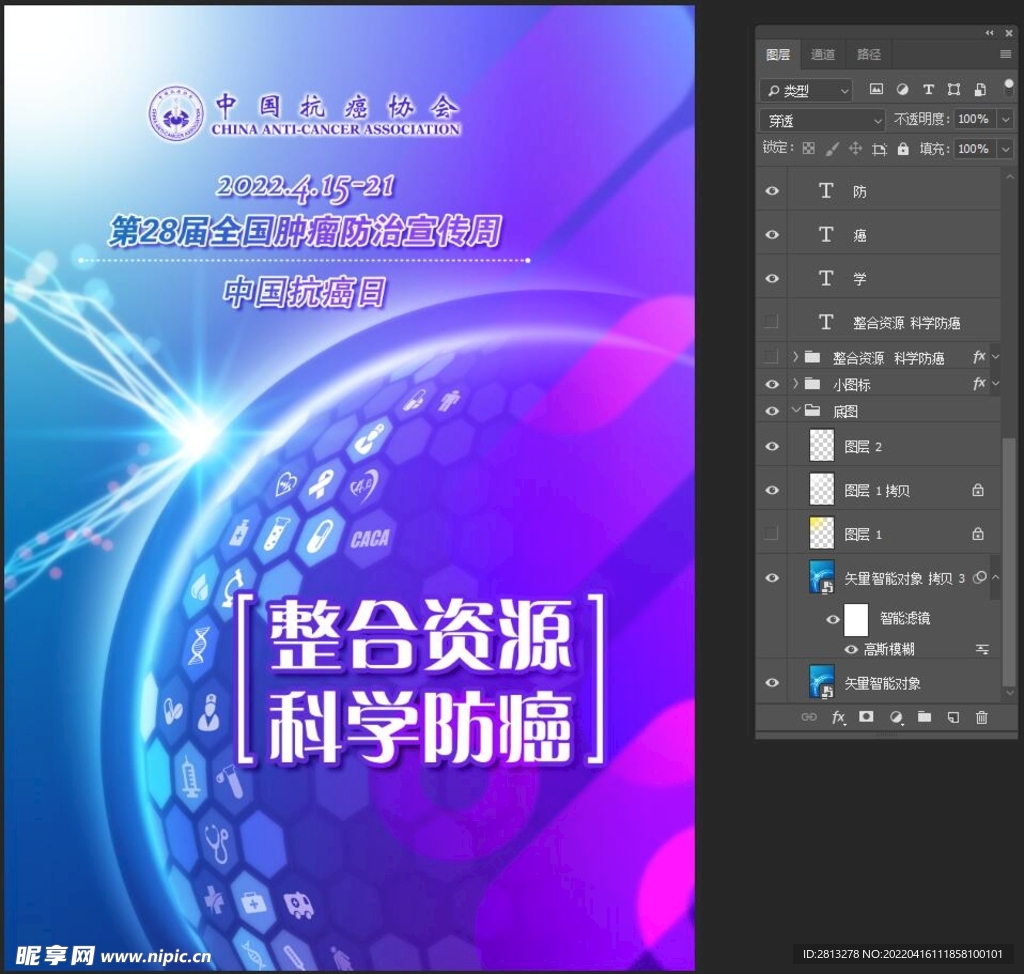Click the add layer mask icon
This screenshot has height=974, width=1024.
pos(866,717)
